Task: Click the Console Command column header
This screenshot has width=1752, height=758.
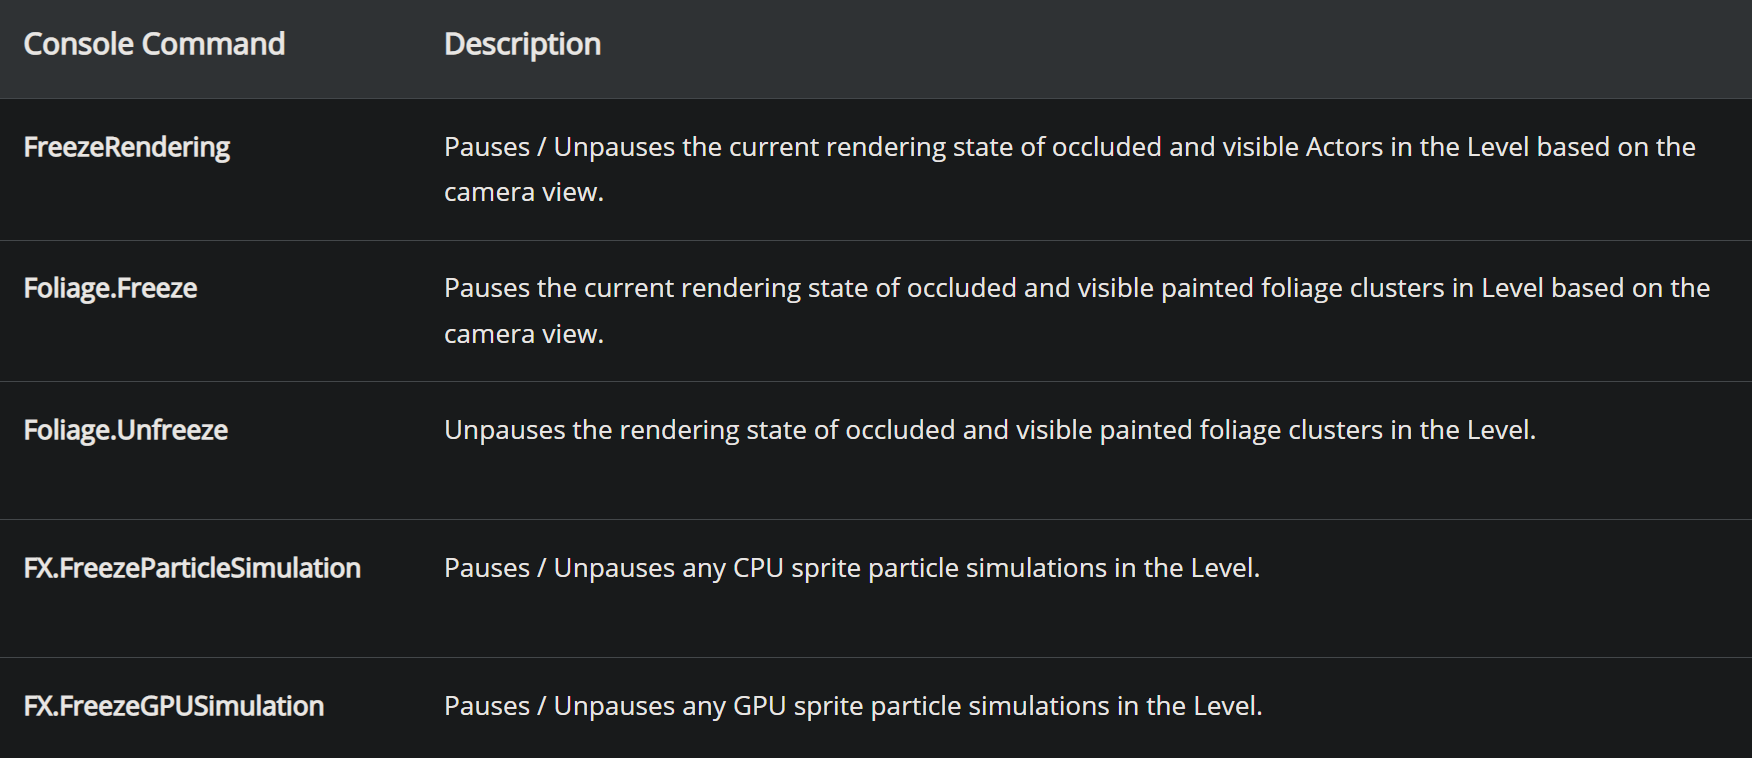Action: pos(154,44)
